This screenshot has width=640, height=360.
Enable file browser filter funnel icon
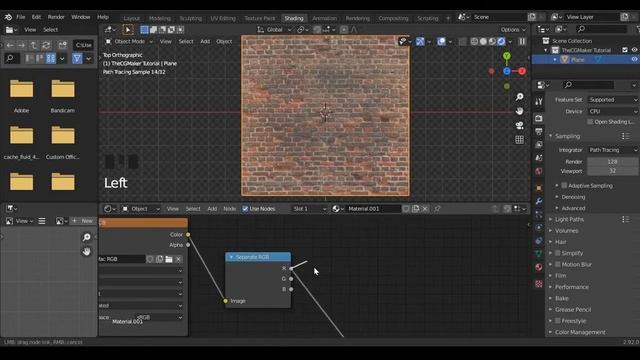pos(77,58)
